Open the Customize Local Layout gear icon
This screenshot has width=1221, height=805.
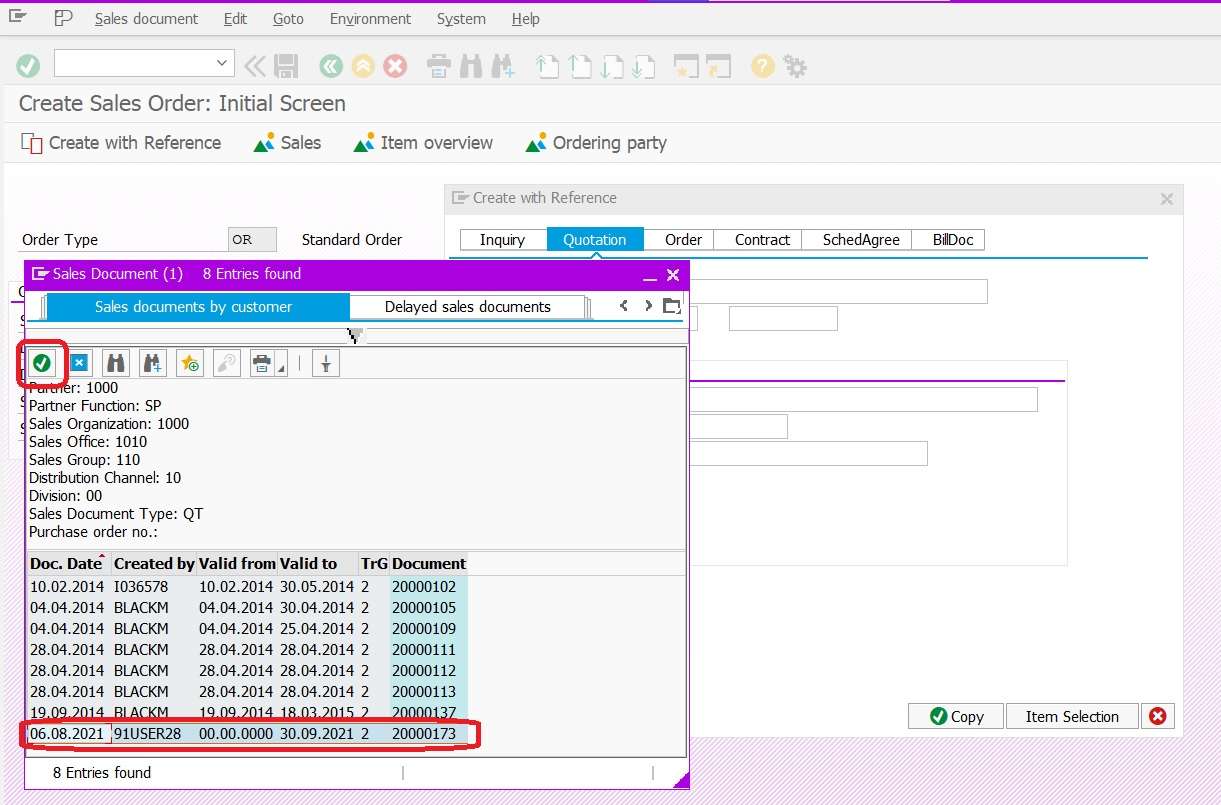coord(793,66)
